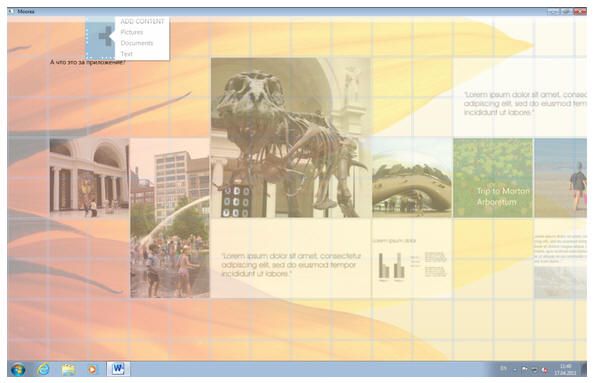The height and width of the screenshot is (383, 593).
Task: Open the Cloud Gate bean photo
Action: click(x=412, y=178)
